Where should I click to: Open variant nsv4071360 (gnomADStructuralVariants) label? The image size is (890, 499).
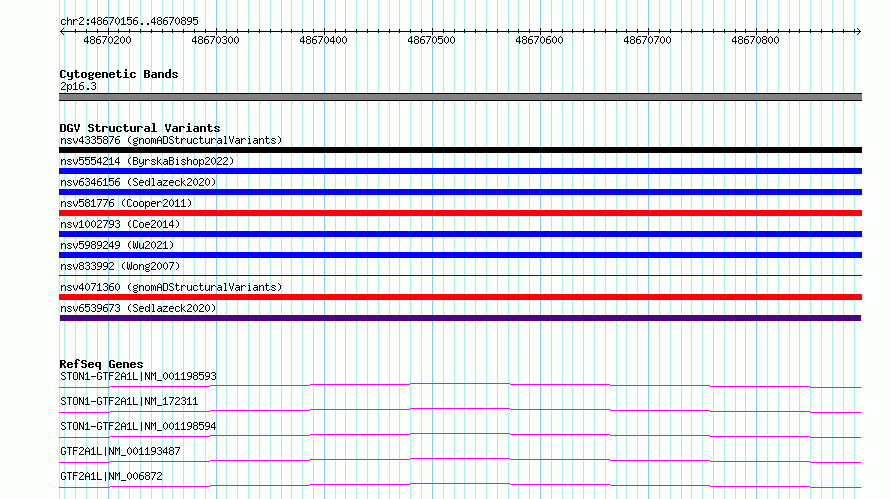coord(171,287)
